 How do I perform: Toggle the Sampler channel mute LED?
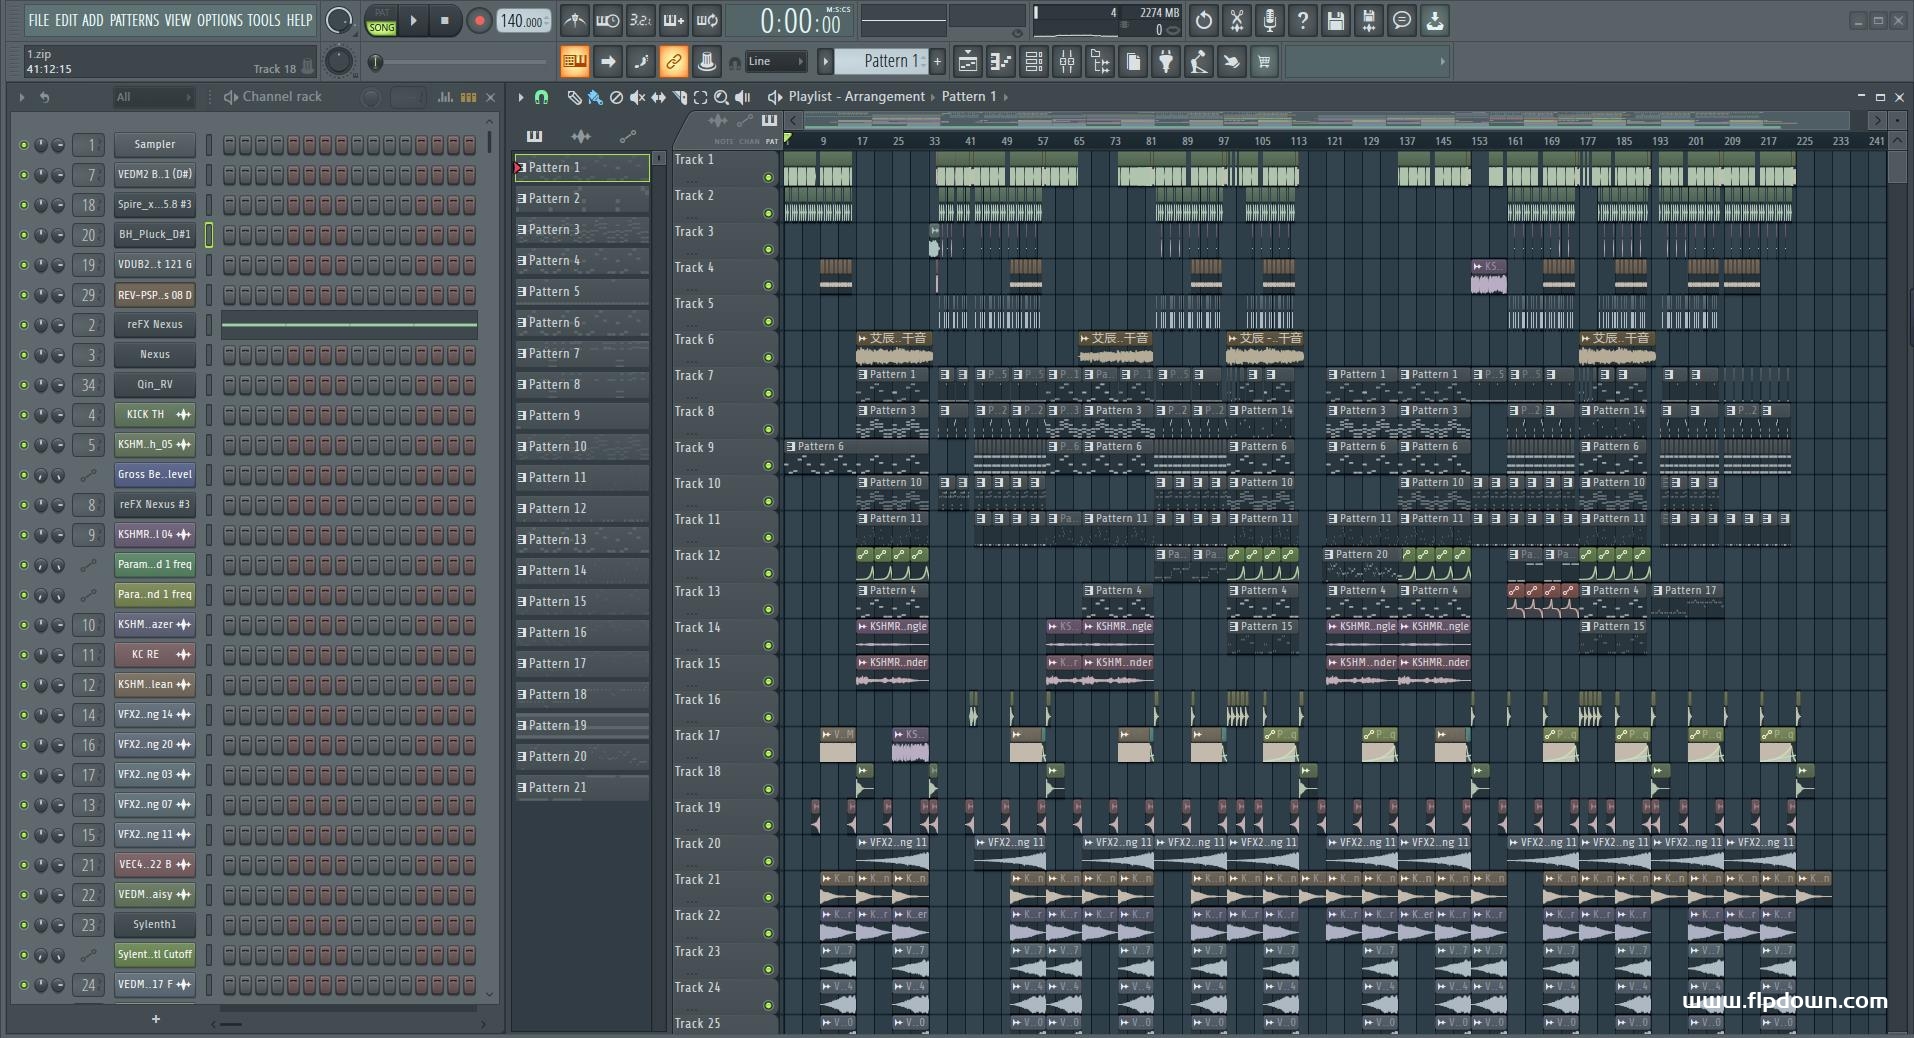tap(24, 145)
